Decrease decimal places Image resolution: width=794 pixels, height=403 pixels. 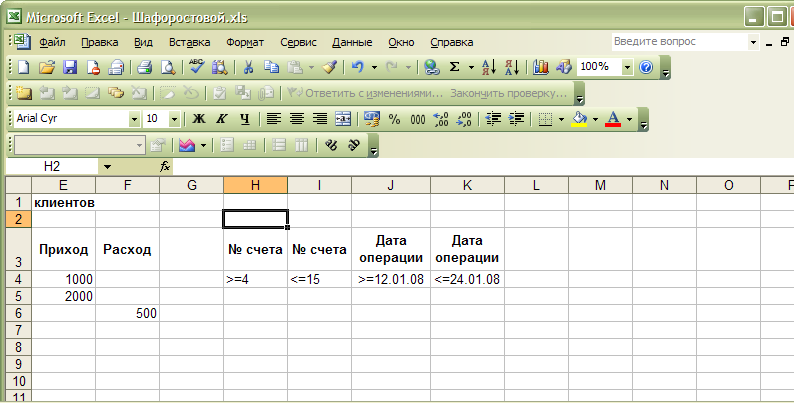464,119
